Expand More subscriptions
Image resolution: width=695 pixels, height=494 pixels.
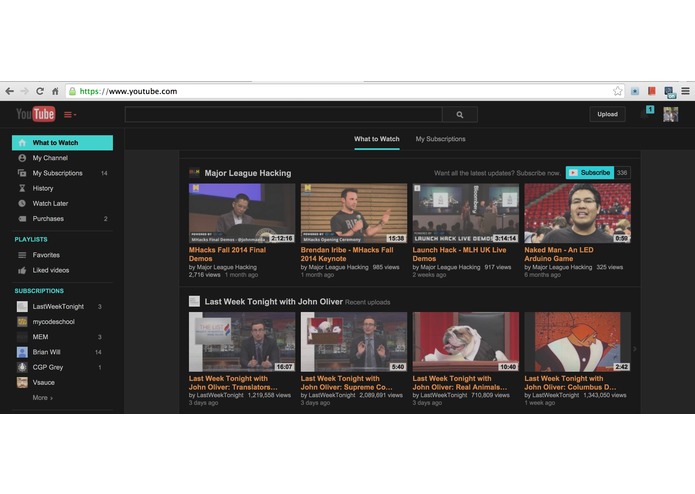(43, 398)
